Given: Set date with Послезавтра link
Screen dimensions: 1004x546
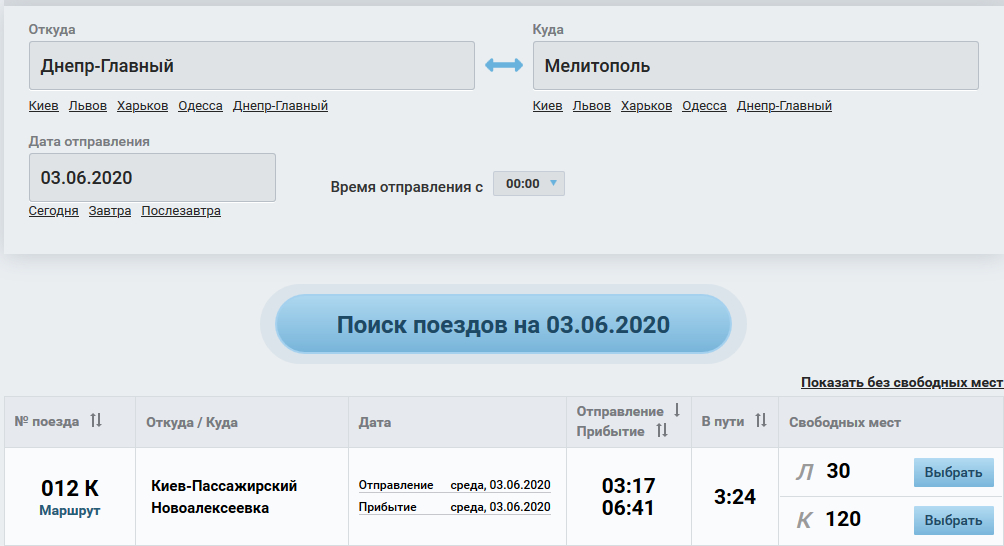Looking at the screenshot, I should point(181,211).
